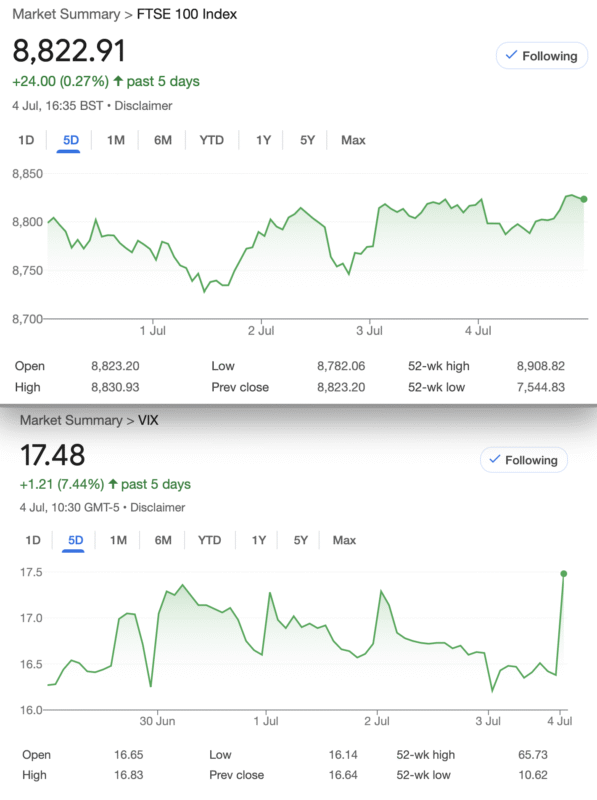The image size is (597, 800).
Task: Toggle the Following button for FTSE 100 Index
Action: (542, 56)
